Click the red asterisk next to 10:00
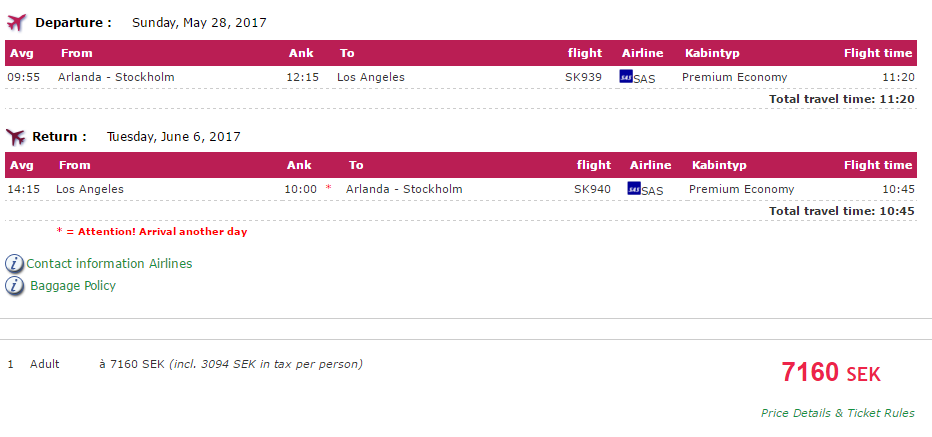Screen dimensions: 932x437 point(328,188)
